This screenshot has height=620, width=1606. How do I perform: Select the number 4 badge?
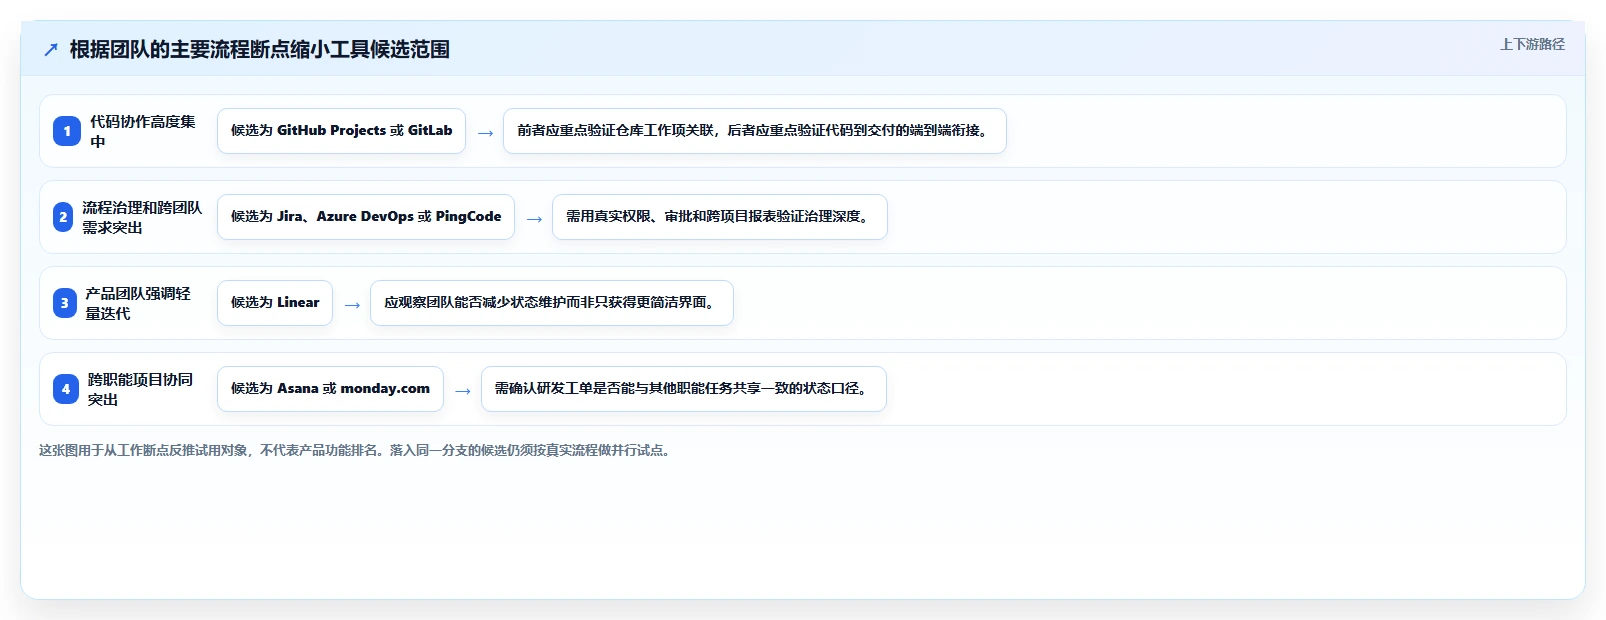coord(66,389)
